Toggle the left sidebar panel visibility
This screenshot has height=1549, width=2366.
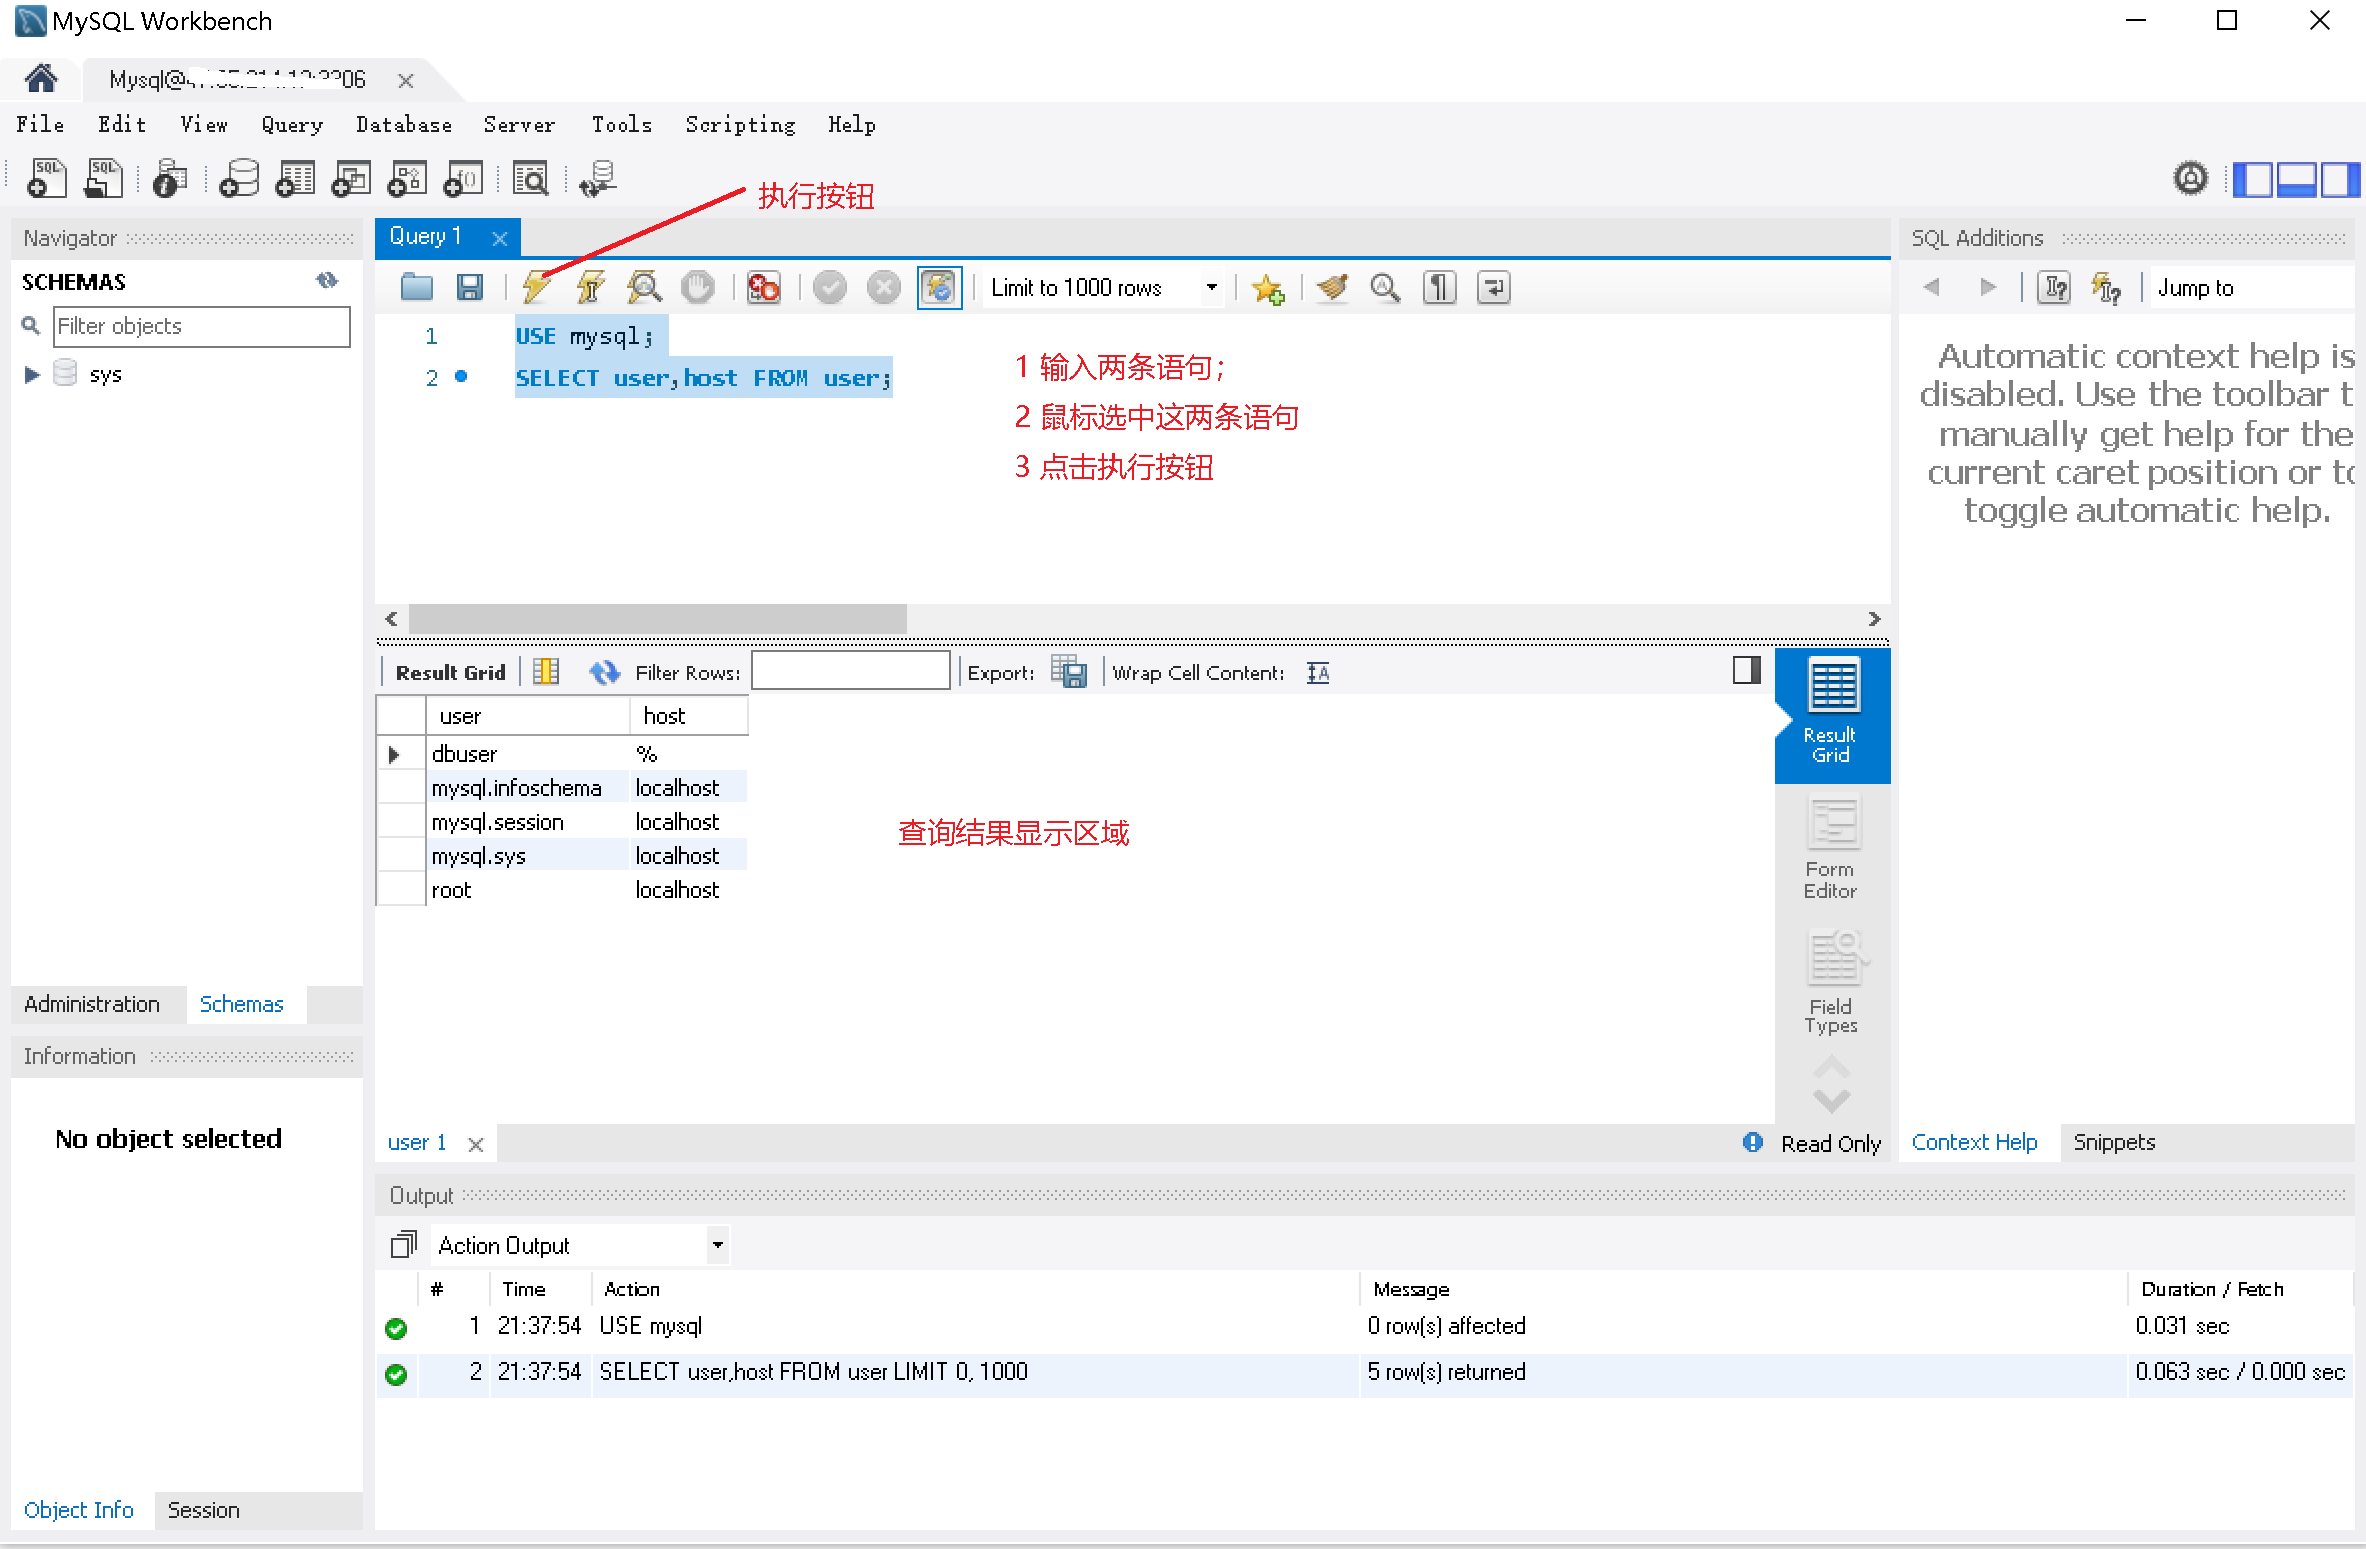click(x=2252, y=180)
